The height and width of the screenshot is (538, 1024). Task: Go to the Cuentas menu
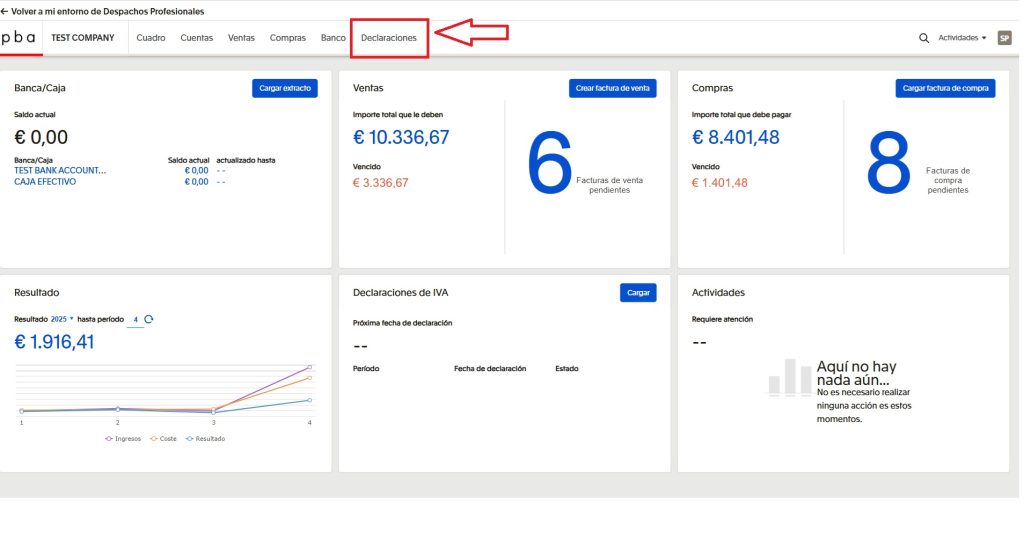pyautogui.click(x=196, y=38)
